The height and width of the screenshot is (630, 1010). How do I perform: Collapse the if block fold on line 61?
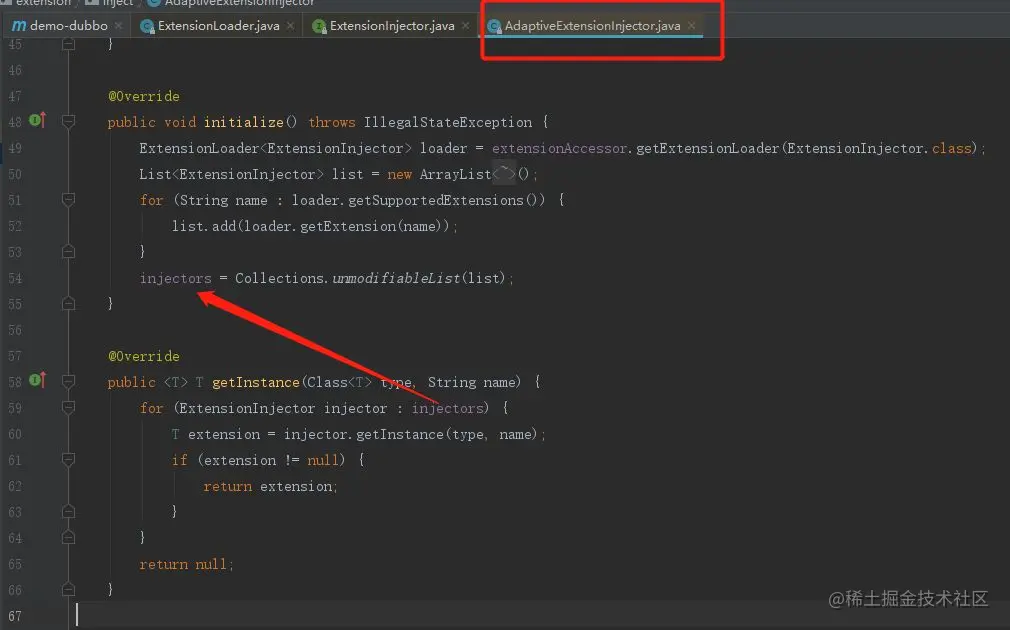pos(68,460)
